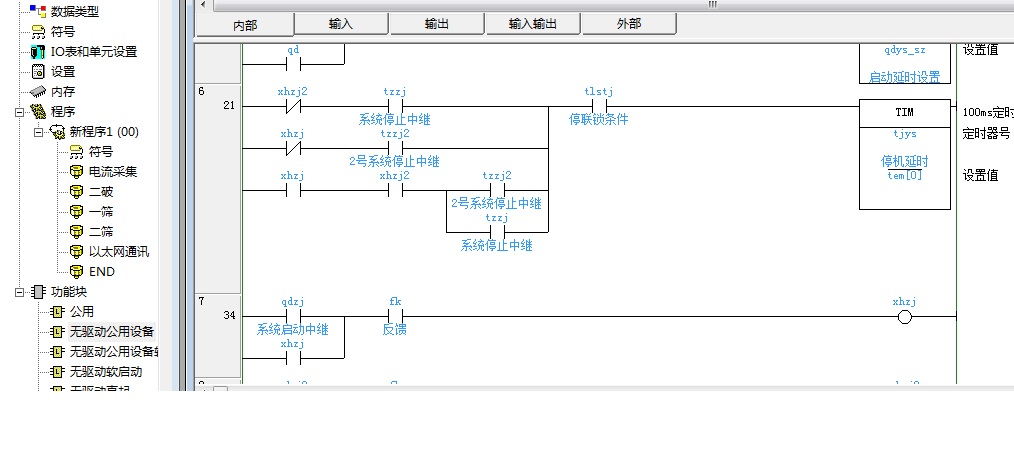This screenshot has height=460, width=1014.
Task: Click the IO表和单元设置 icon
Action: tap(38, 51)
